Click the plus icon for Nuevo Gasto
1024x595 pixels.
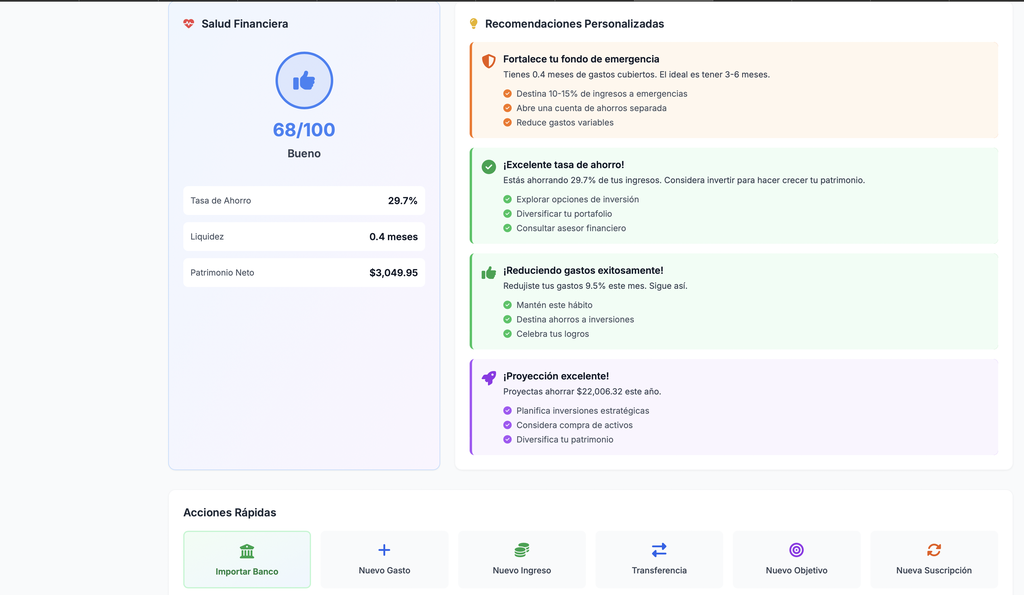pos(384,548)
